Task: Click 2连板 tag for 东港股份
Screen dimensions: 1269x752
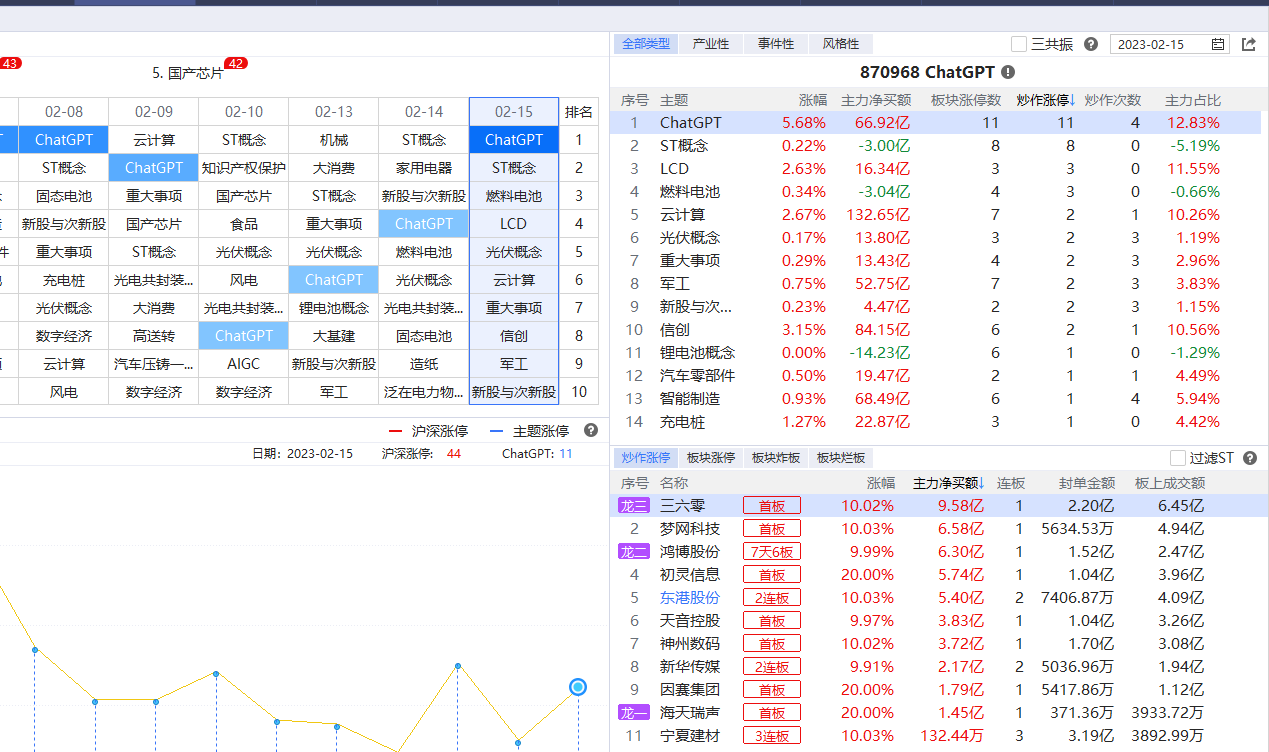Action: 772,598
